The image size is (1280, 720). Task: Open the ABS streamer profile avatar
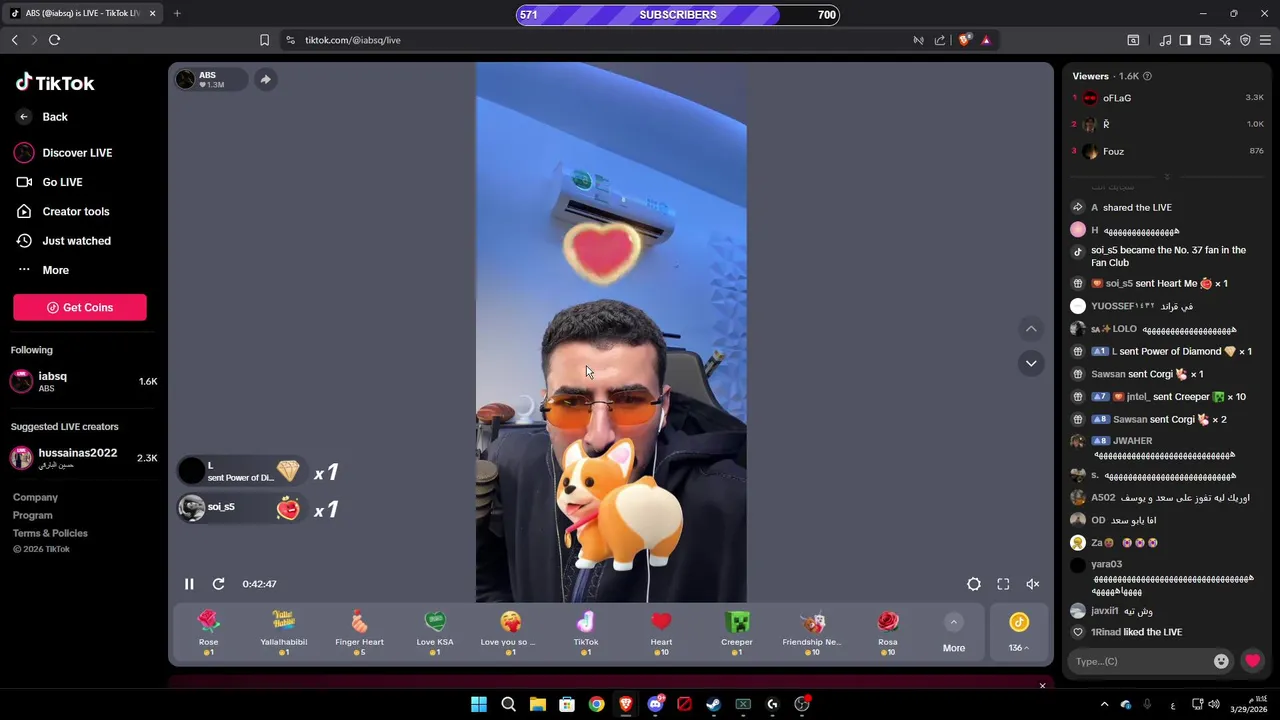(x=185, y=79)
